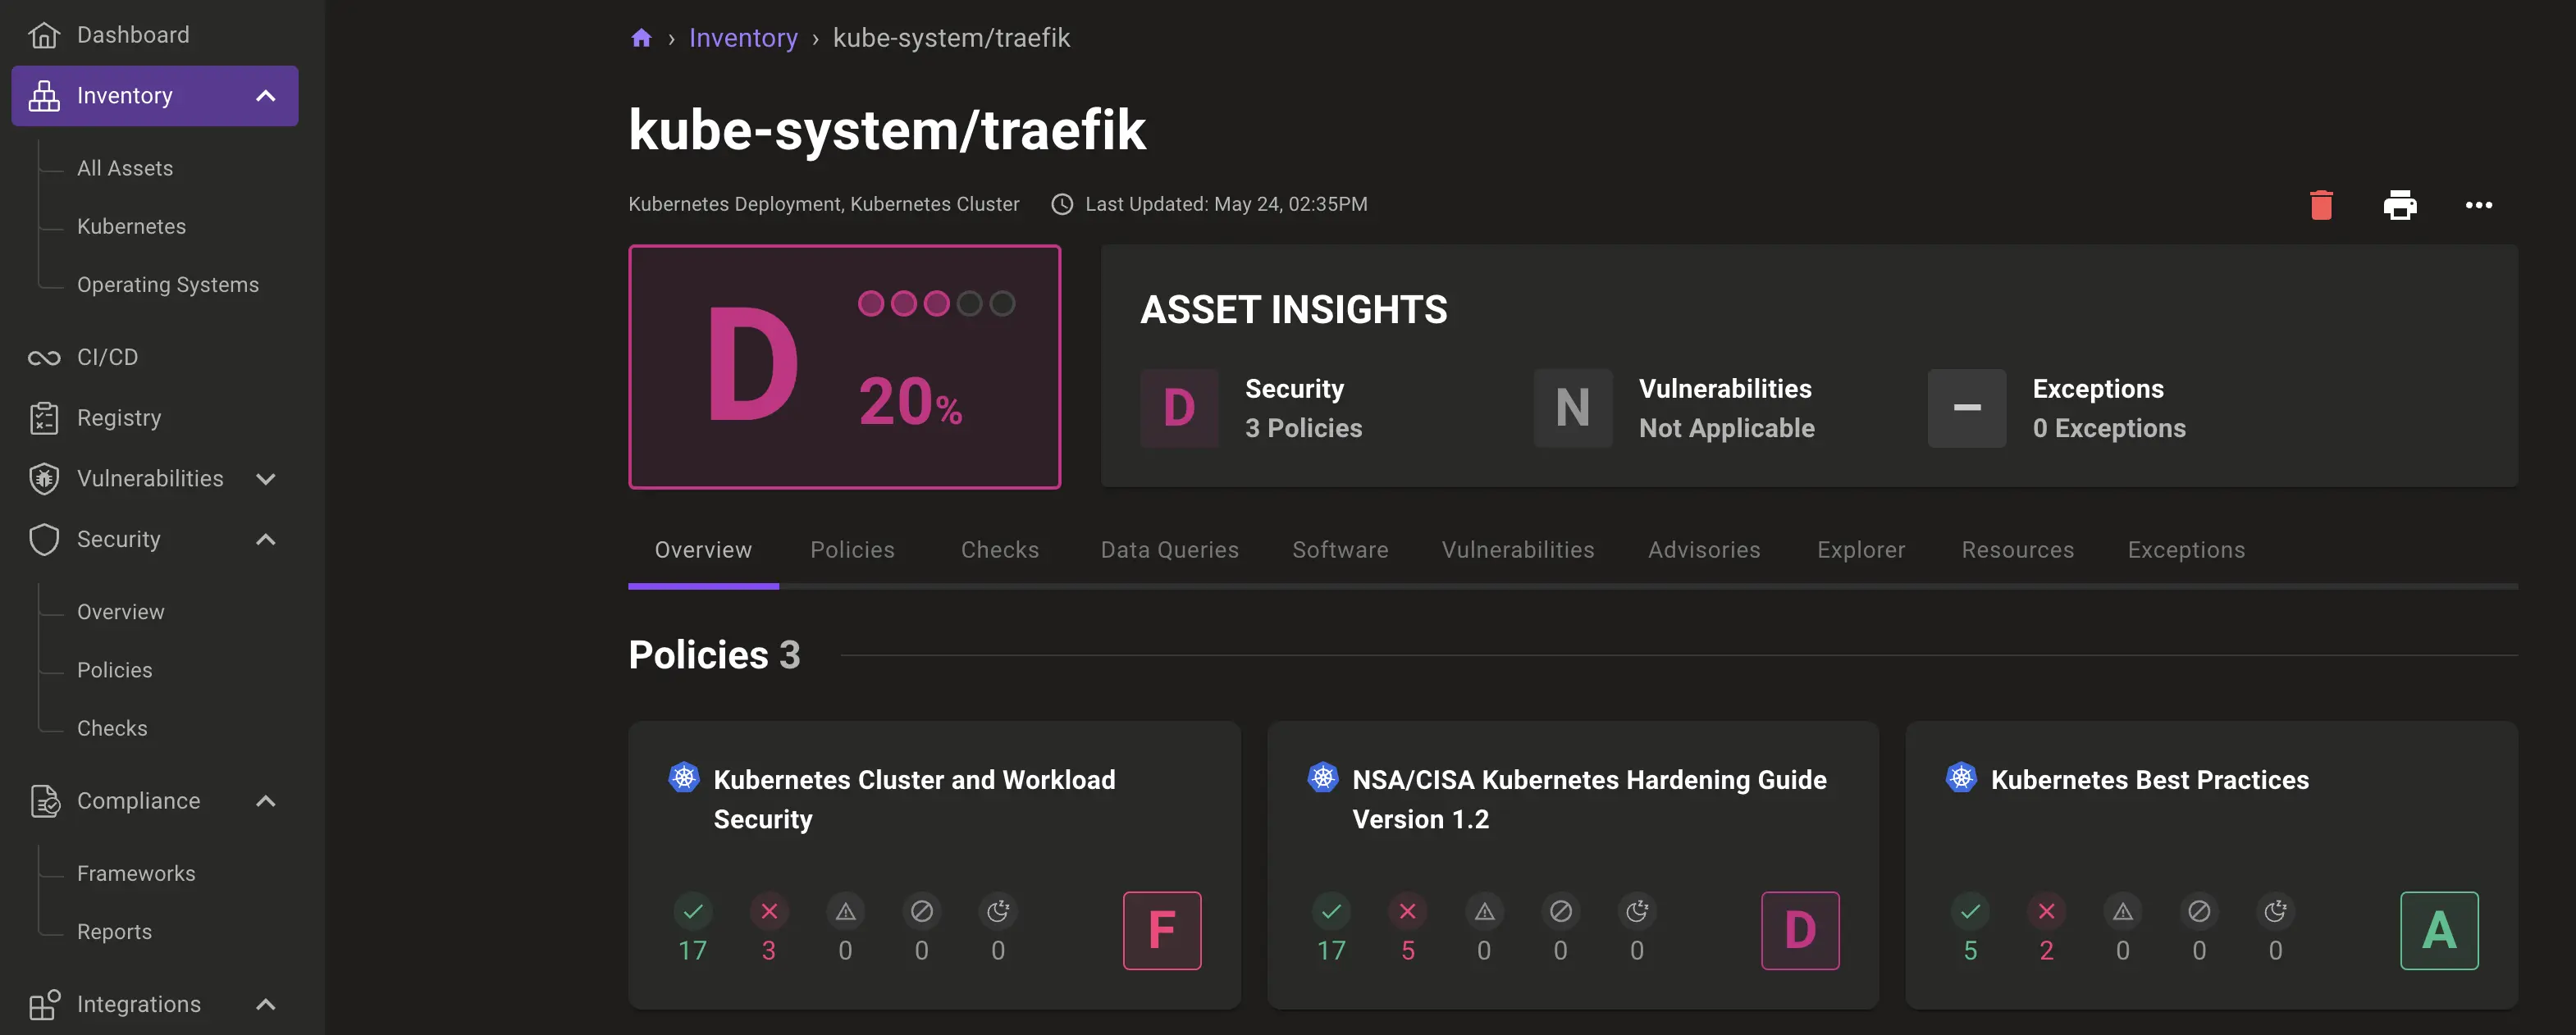The height and width of the screenshot is (1035, 2576).
Task: Click warning triangle icon on NSA/CISA card
Action: click(x=1484, y=911)
